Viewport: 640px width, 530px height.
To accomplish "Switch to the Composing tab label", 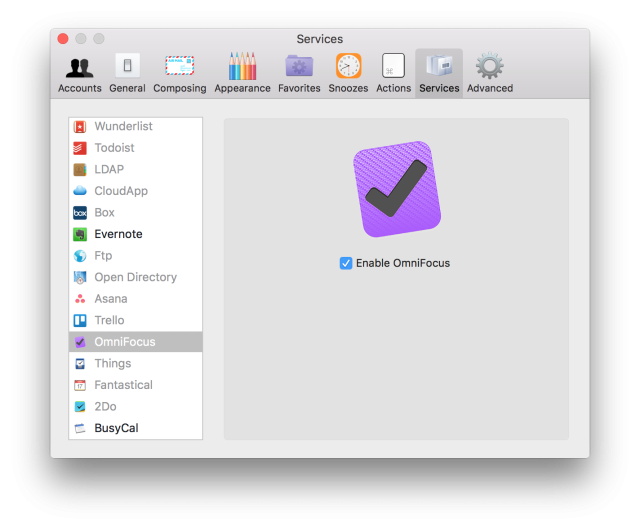I will pos(180,89).
